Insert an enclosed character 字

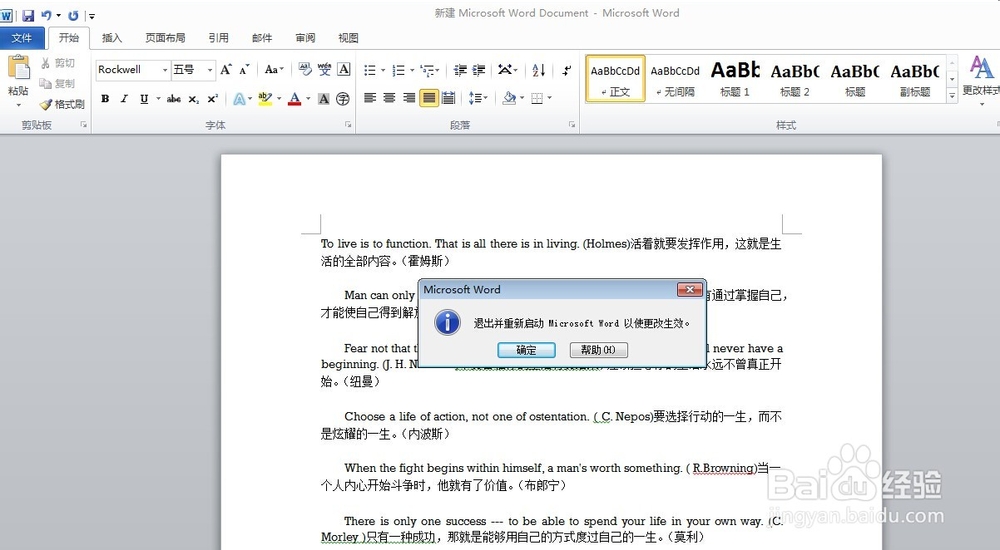[343, 98]
